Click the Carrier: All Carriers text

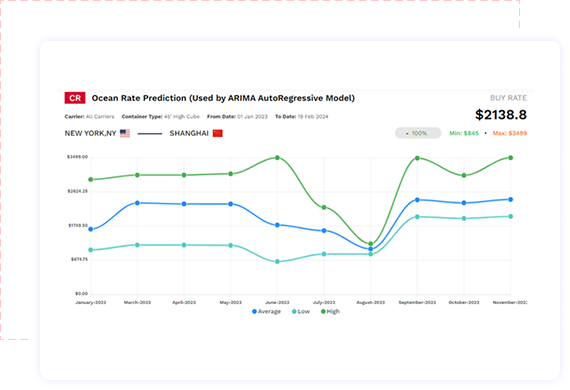[x=89, y=117]
